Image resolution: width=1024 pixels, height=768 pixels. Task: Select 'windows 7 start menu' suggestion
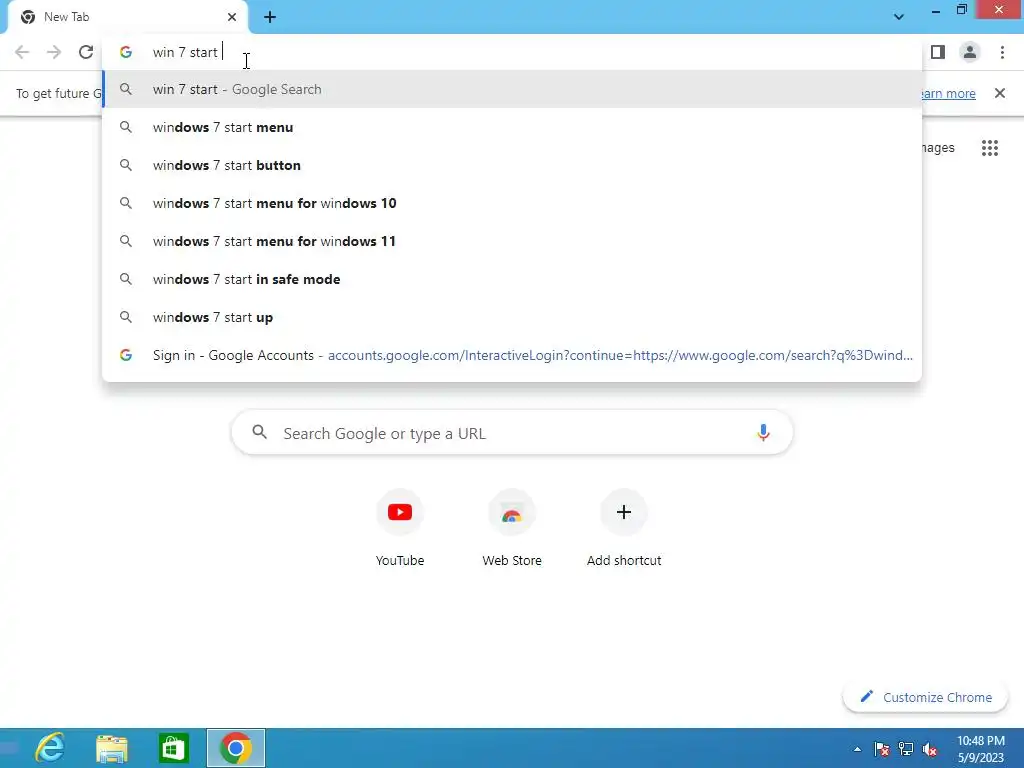(x=512, y=127)
